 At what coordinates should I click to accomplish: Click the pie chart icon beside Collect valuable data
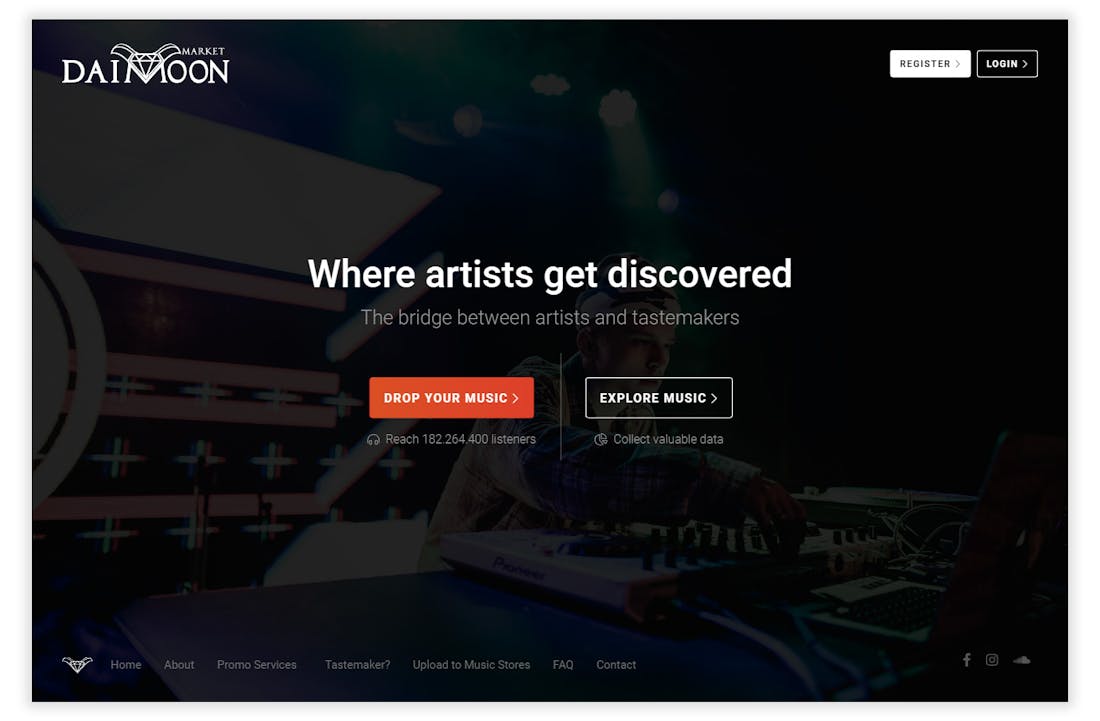point(601,440)
